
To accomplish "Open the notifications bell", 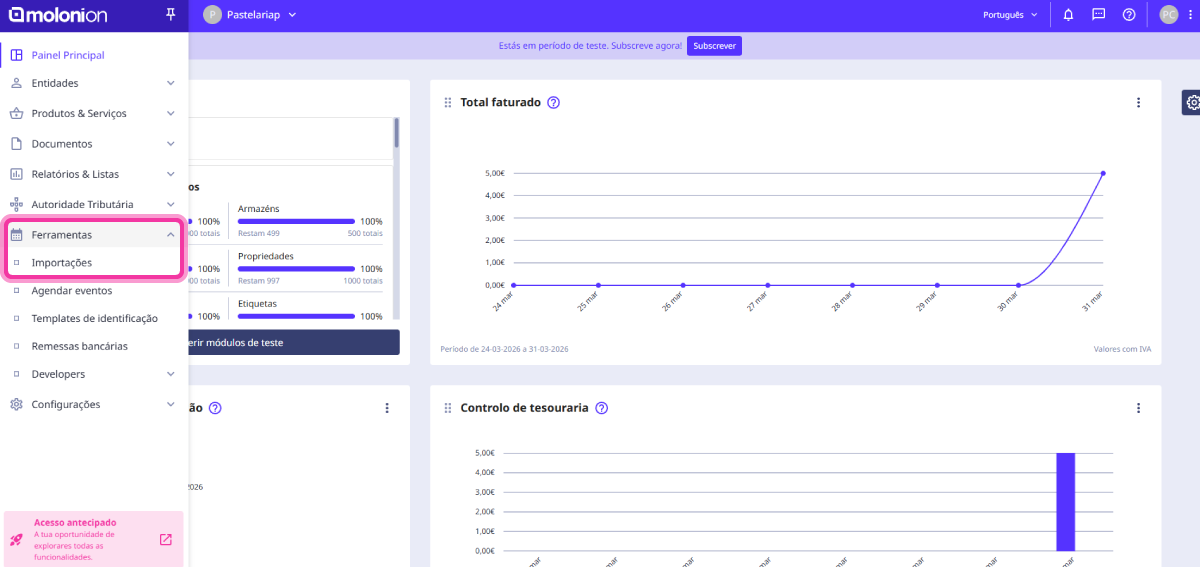I will coord(1068,15).
